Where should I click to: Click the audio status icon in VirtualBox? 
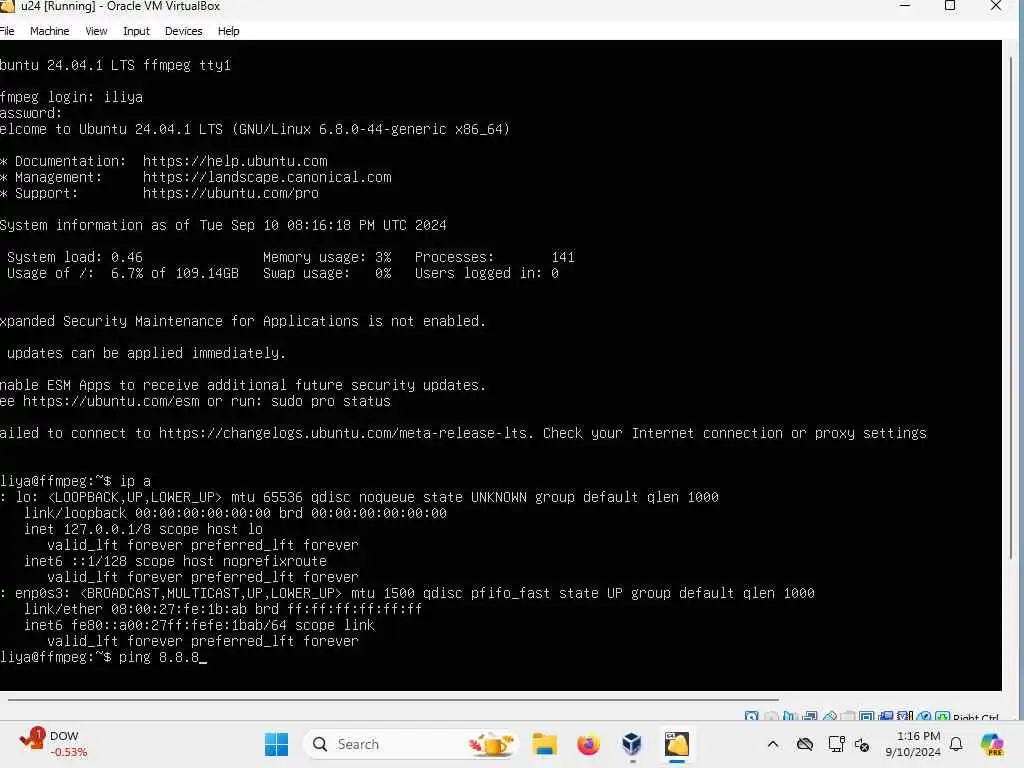[x=790, y=716]
